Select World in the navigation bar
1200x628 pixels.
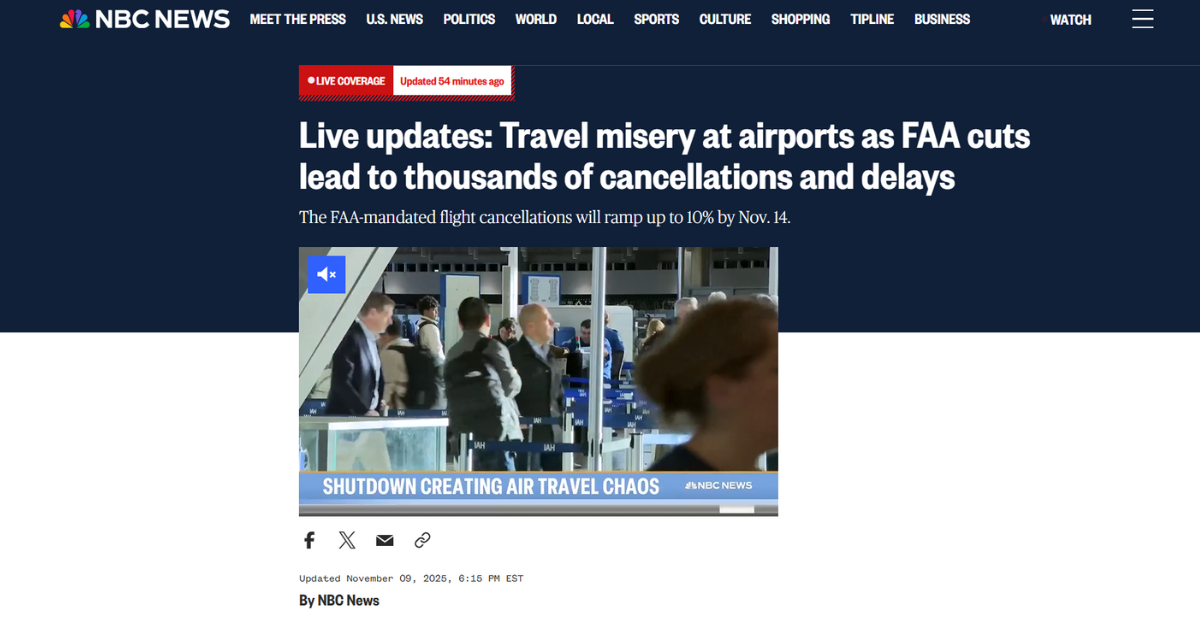536,19
